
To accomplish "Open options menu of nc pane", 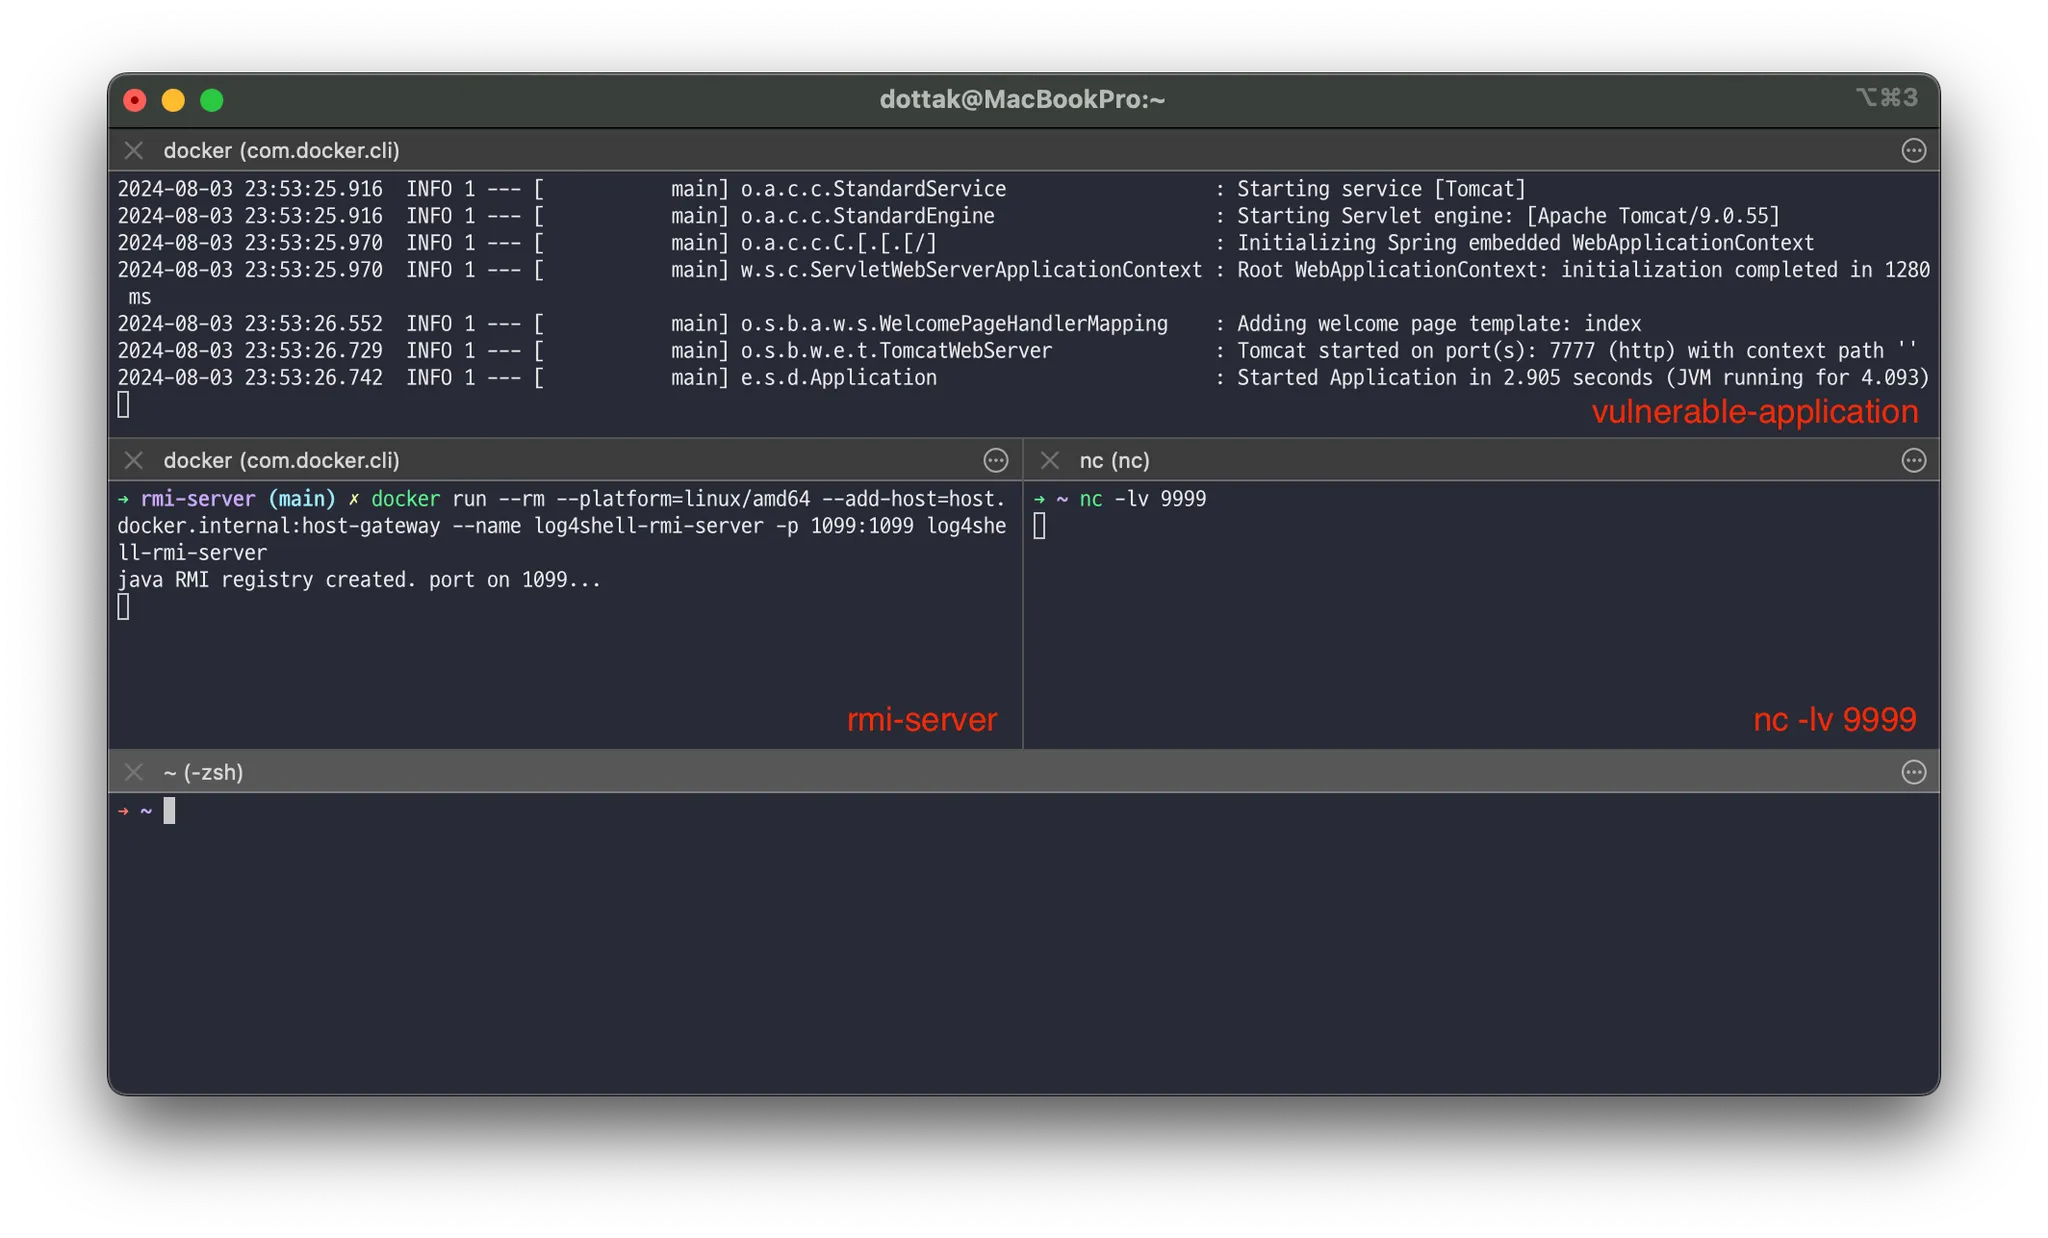I will [1913, 461].
